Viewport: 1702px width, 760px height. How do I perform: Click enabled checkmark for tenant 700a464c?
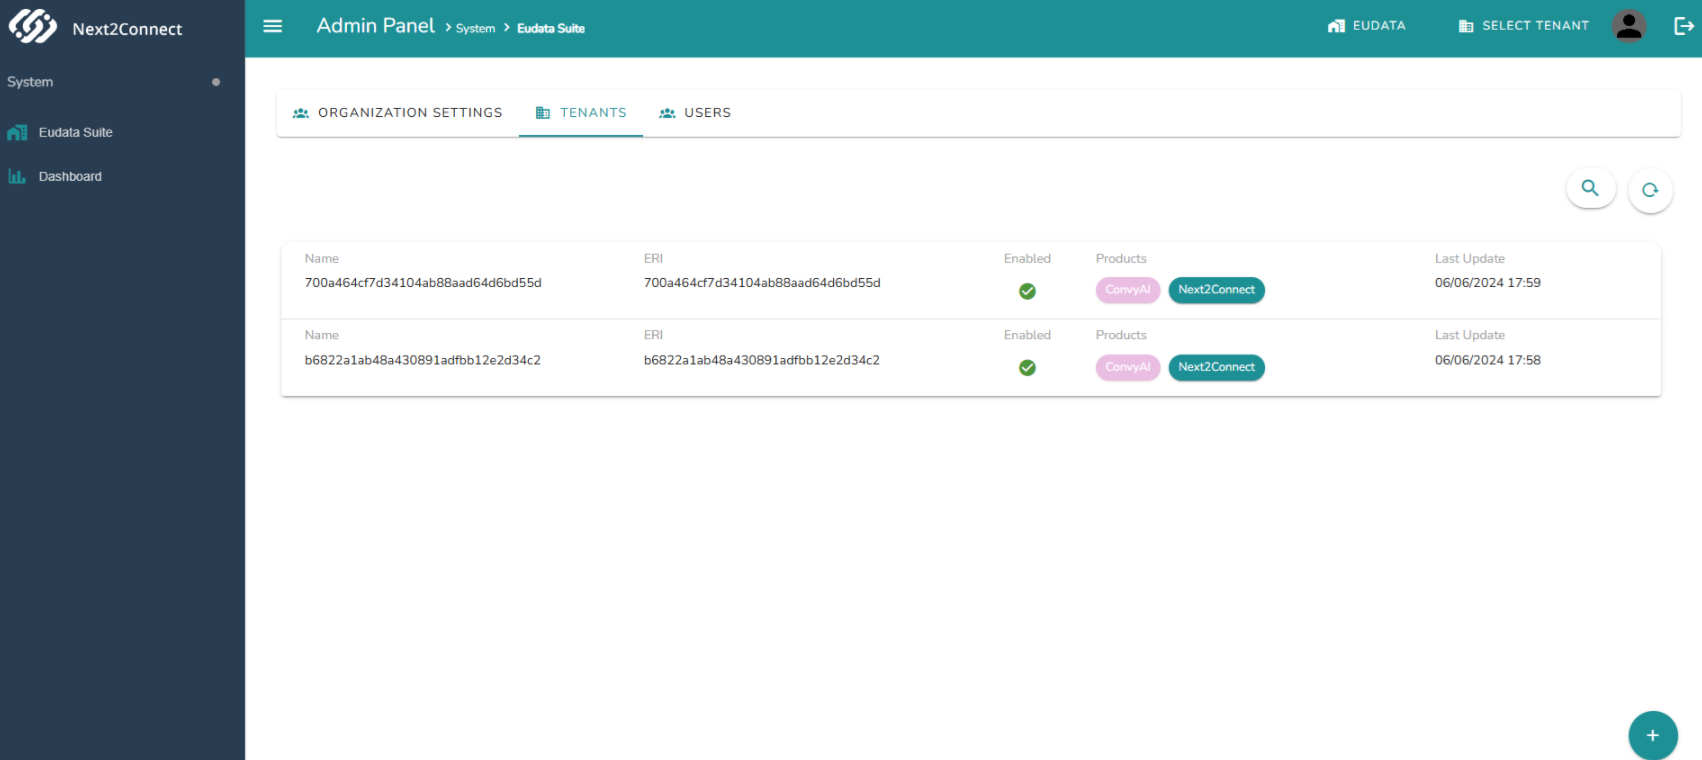[x=1027, y=291]
